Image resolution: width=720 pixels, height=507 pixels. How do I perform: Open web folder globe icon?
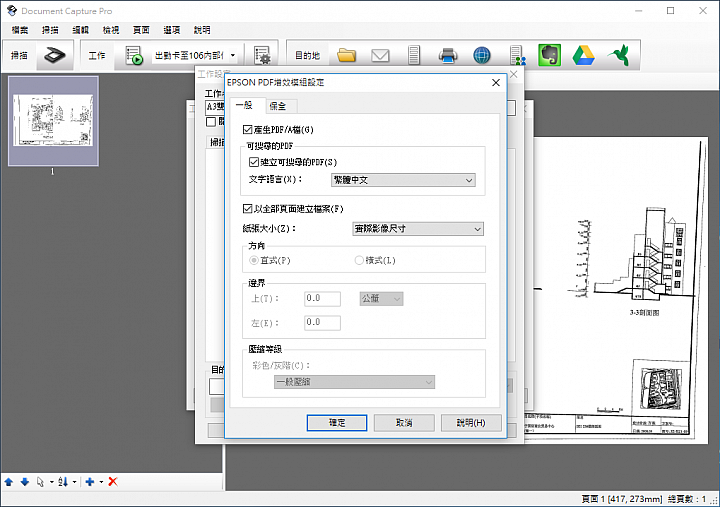(482, 56)
